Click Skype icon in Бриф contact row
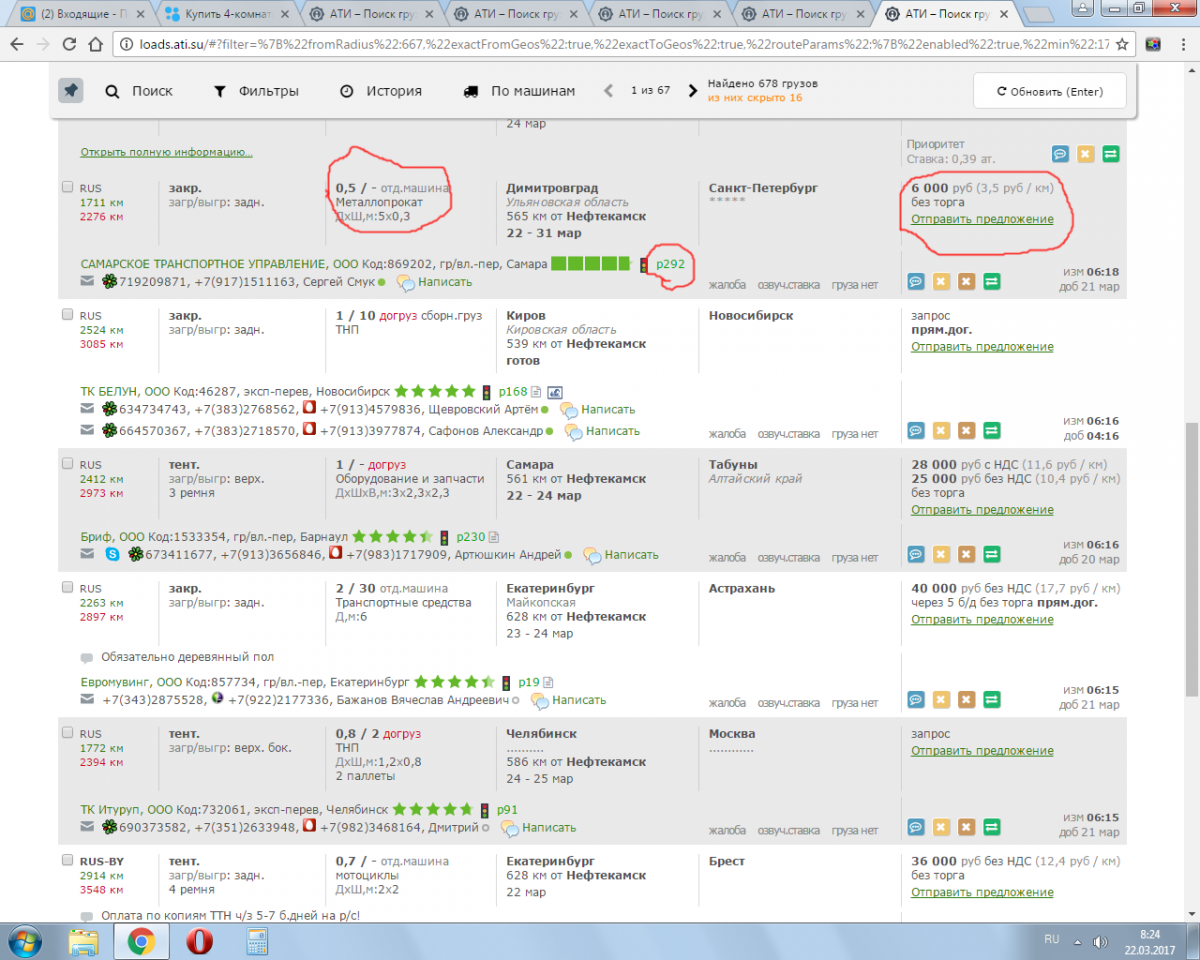1200x960 pixels. coord(112,554)
